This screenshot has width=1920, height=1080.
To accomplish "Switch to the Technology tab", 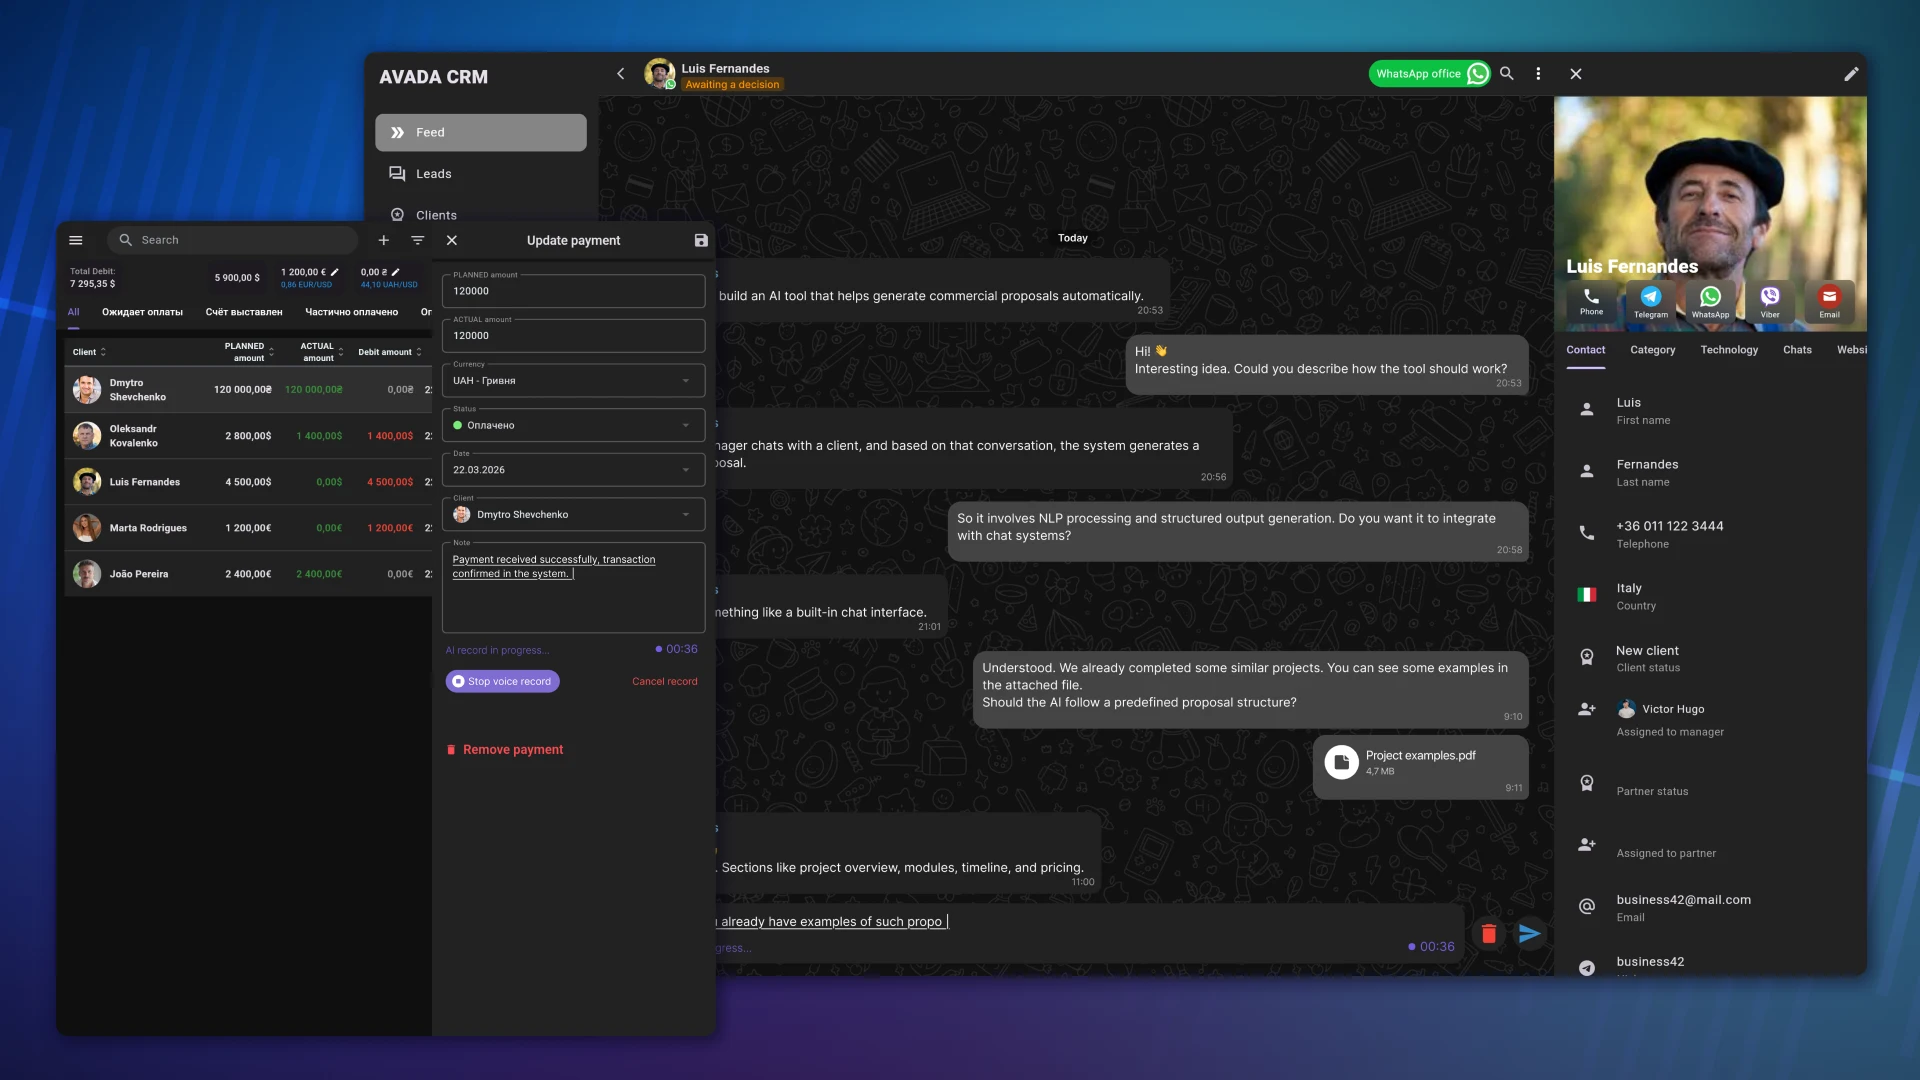I will 1728,350.
